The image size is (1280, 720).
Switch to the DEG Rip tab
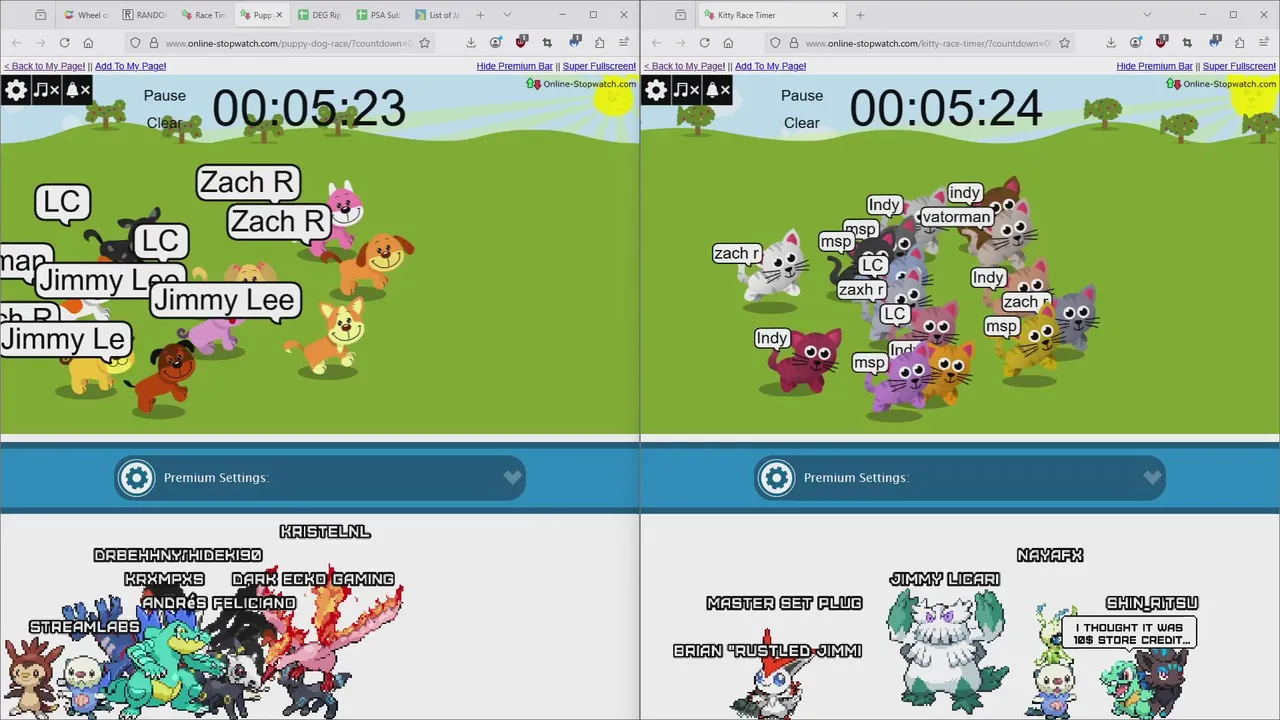pyautogui.click(x=322, y=15)
